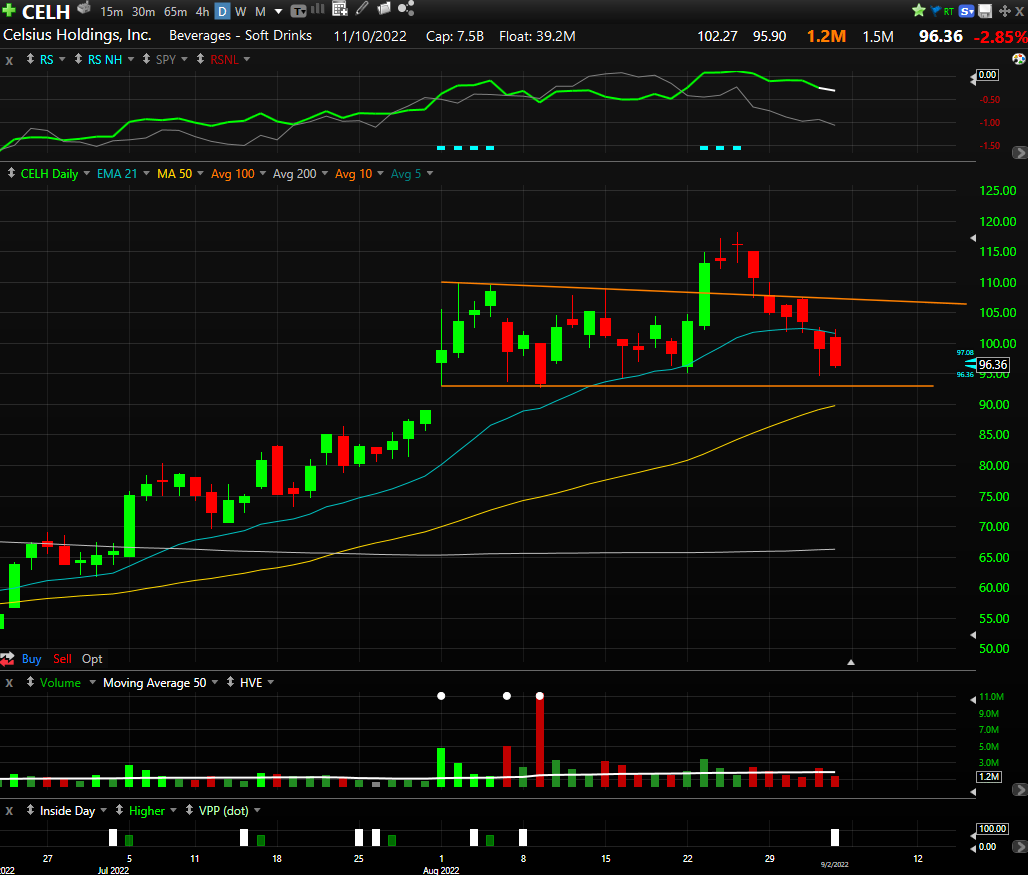Open the Avg 5 dropdown

[430, 174]
